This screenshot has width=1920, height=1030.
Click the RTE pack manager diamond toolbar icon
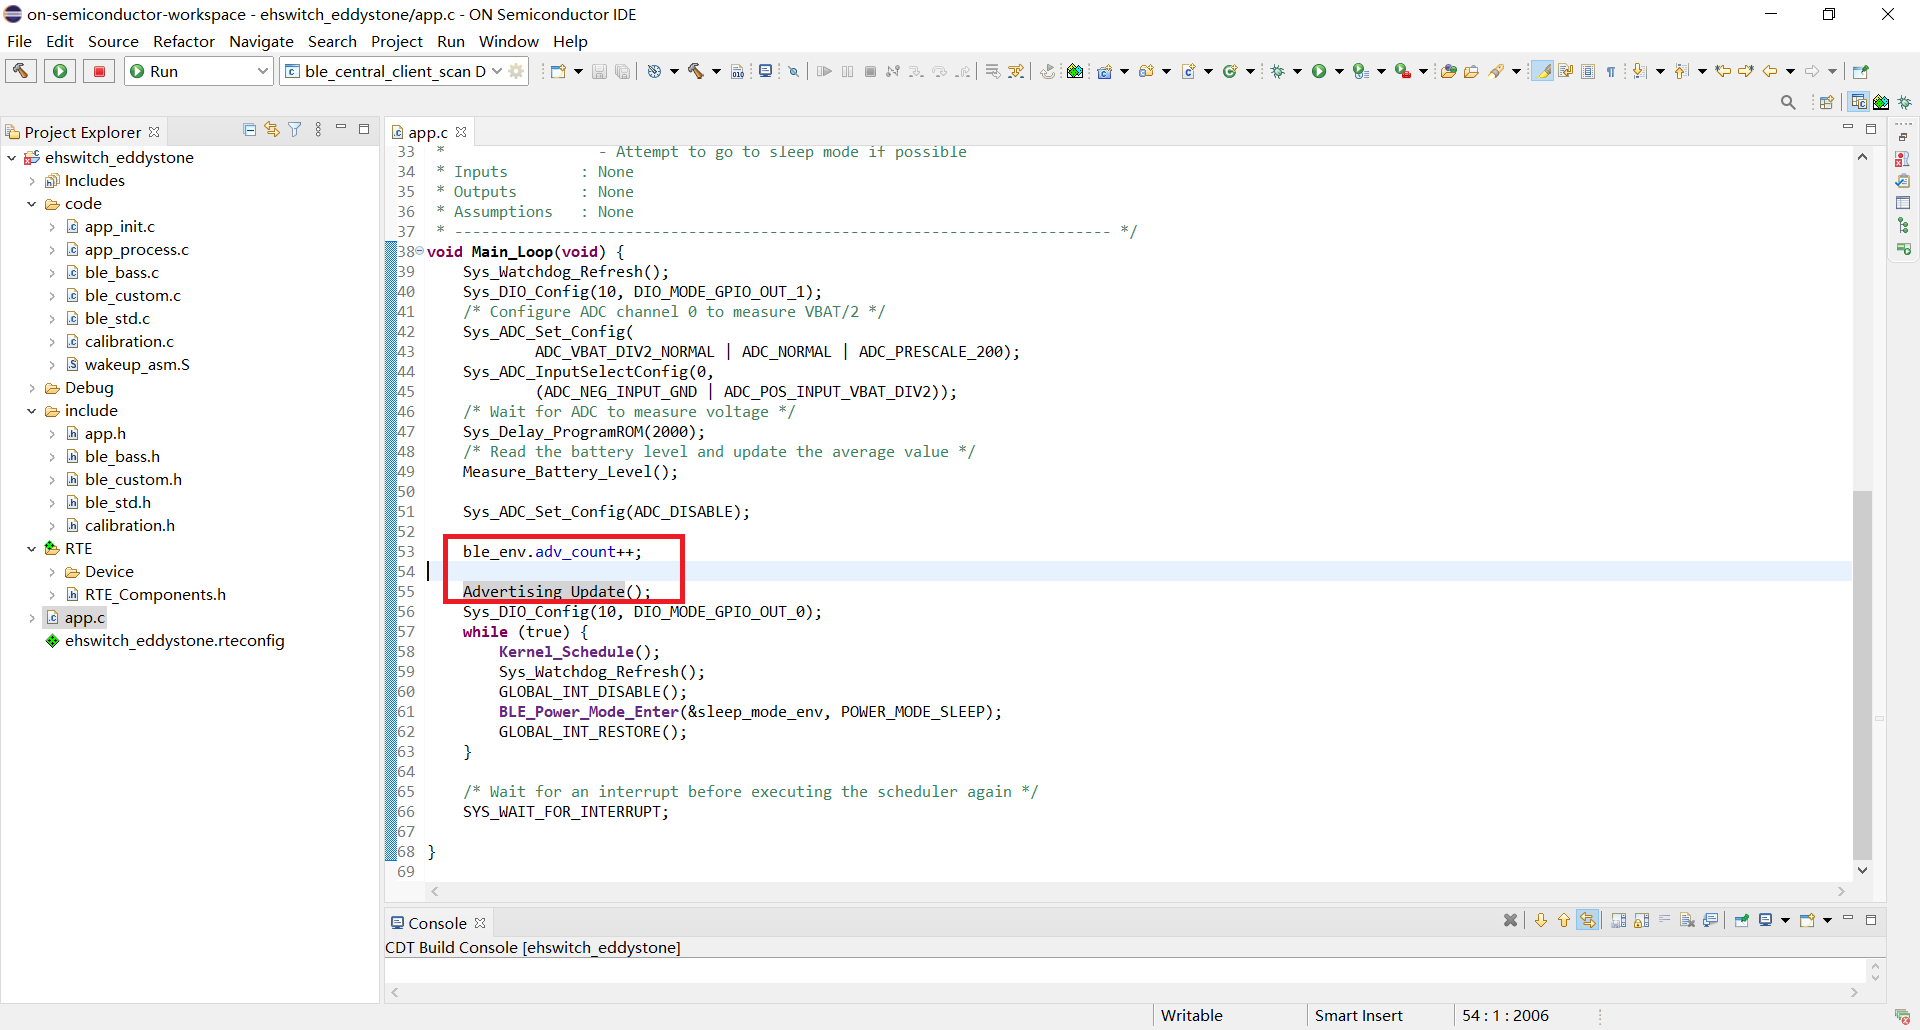point(1075,71)
